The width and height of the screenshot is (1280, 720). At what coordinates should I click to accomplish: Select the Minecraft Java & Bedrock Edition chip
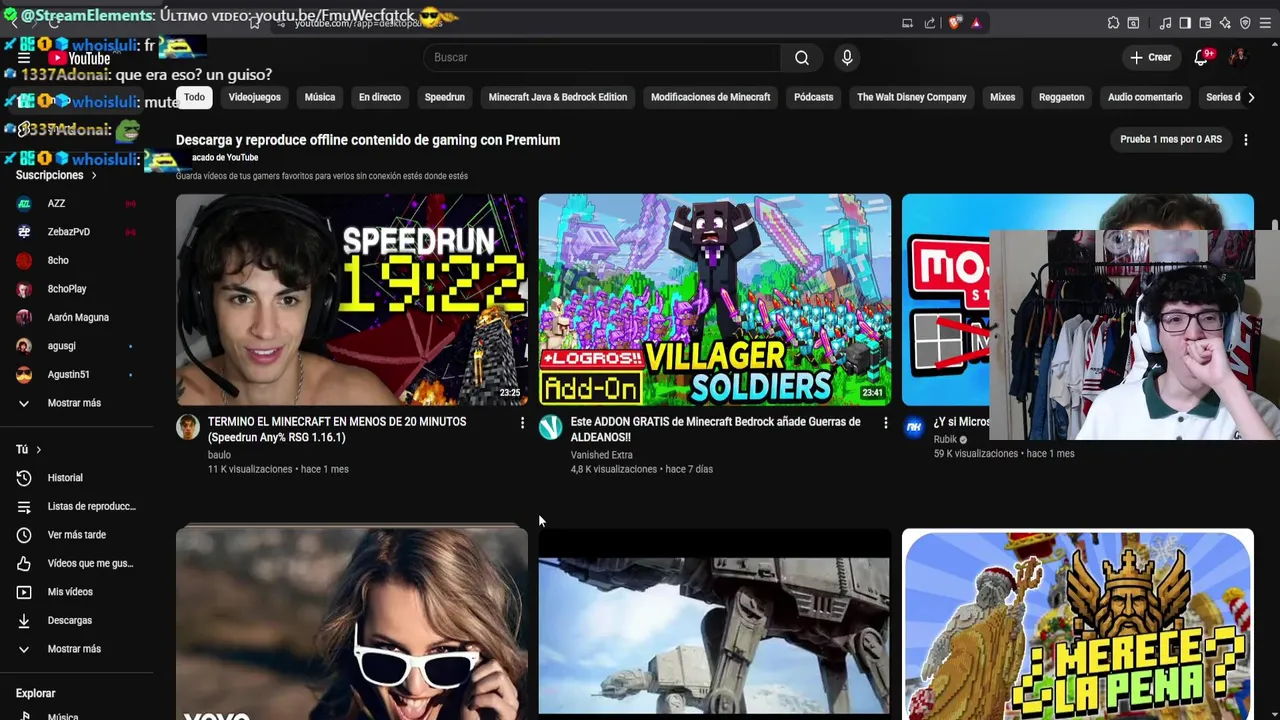pos(558,97)
